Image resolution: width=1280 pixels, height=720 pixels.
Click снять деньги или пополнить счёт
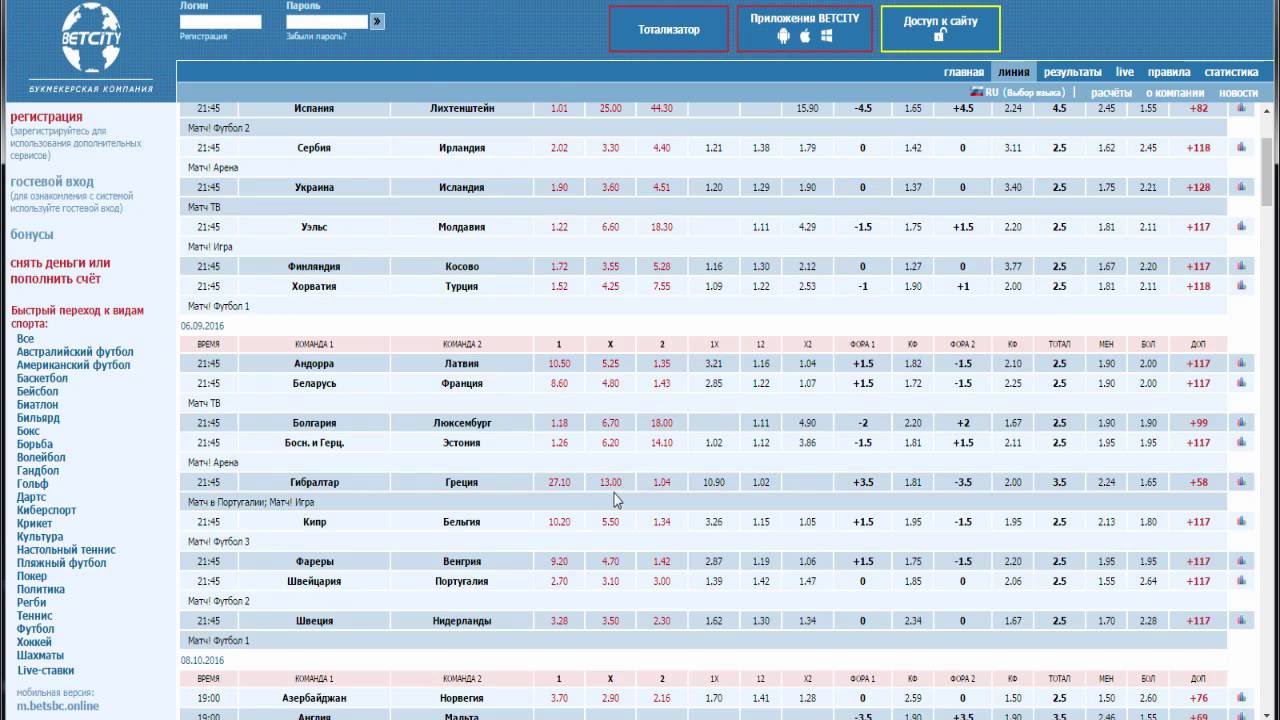[60, 271]
